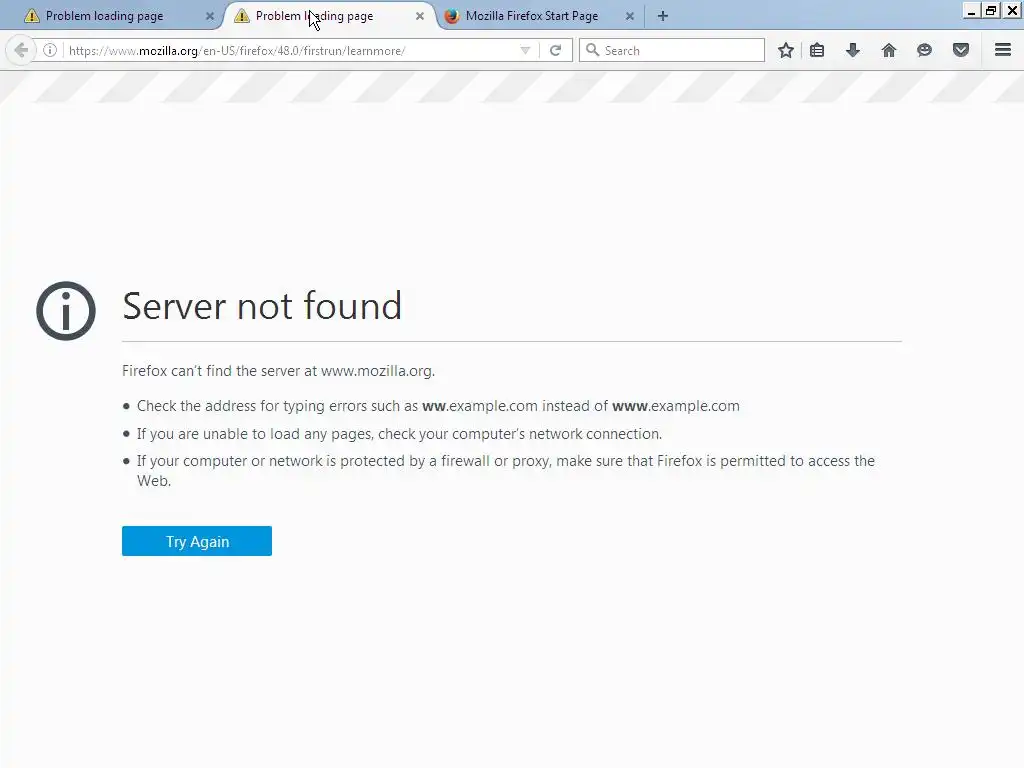Close the Mozilla Firefox Start Page tab
1024x768 pixels.
click(x=630, y=16)
